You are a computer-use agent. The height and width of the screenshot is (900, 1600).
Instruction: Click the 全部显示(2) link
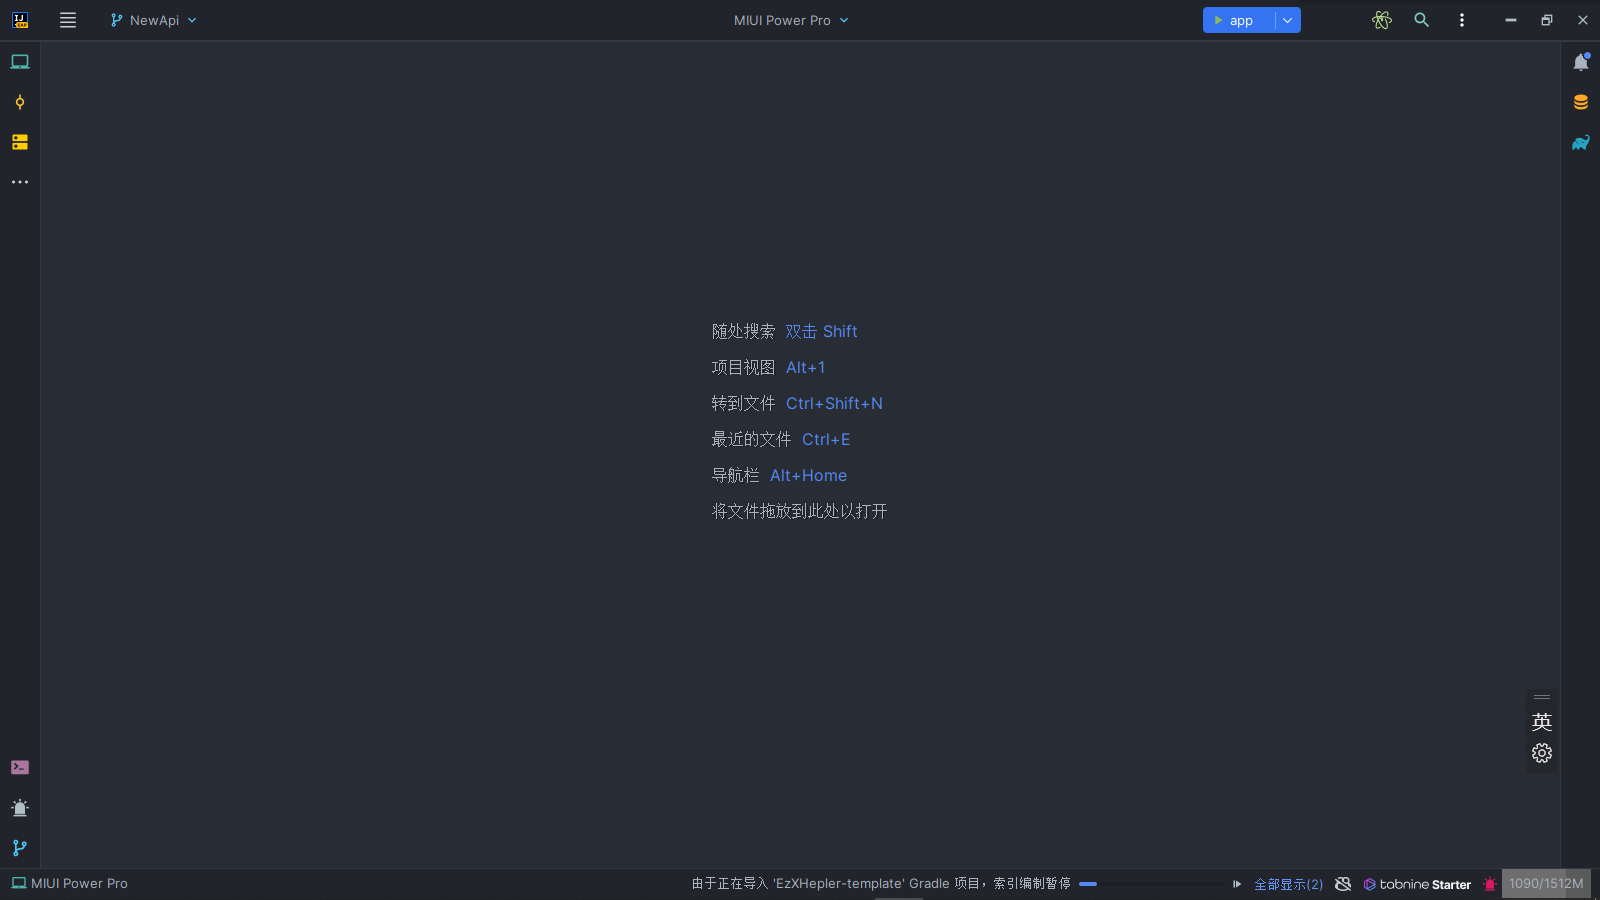pos(1288,884)
